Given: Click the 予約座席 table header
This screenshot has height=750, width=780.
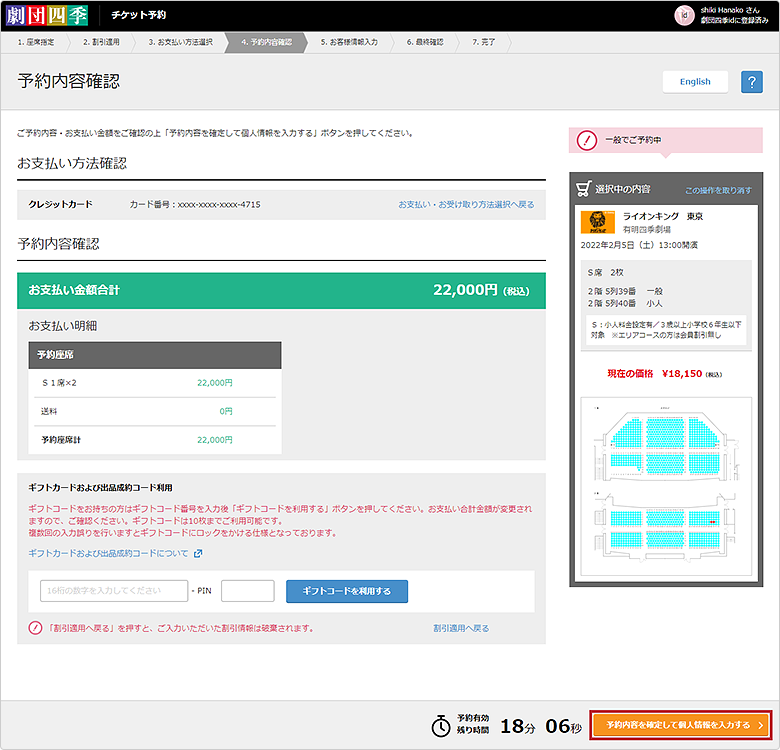Looking at the screenshot, I should coord(155,355).
